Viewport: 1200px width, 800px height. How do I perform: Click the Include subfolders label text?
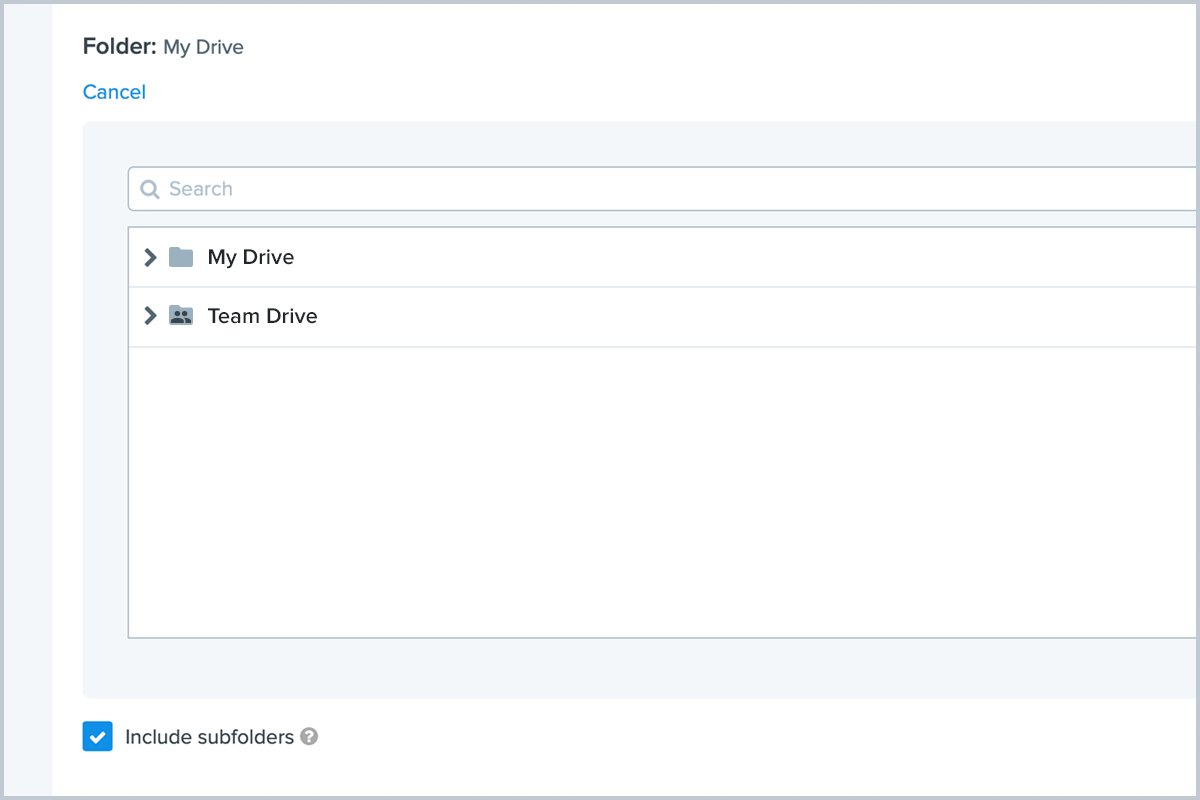(x=209, y=737)
